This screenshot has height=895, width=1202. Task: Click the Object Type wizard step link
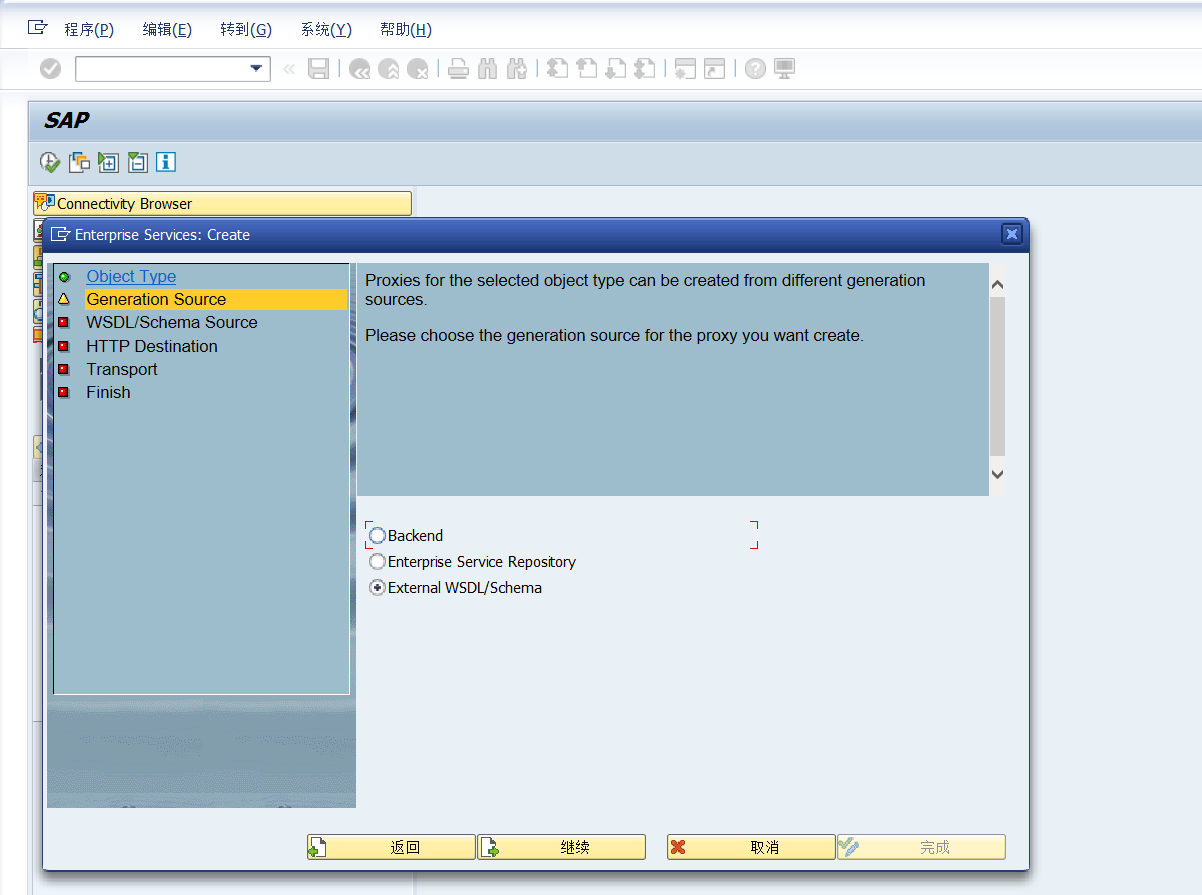[x=131, y=276]
